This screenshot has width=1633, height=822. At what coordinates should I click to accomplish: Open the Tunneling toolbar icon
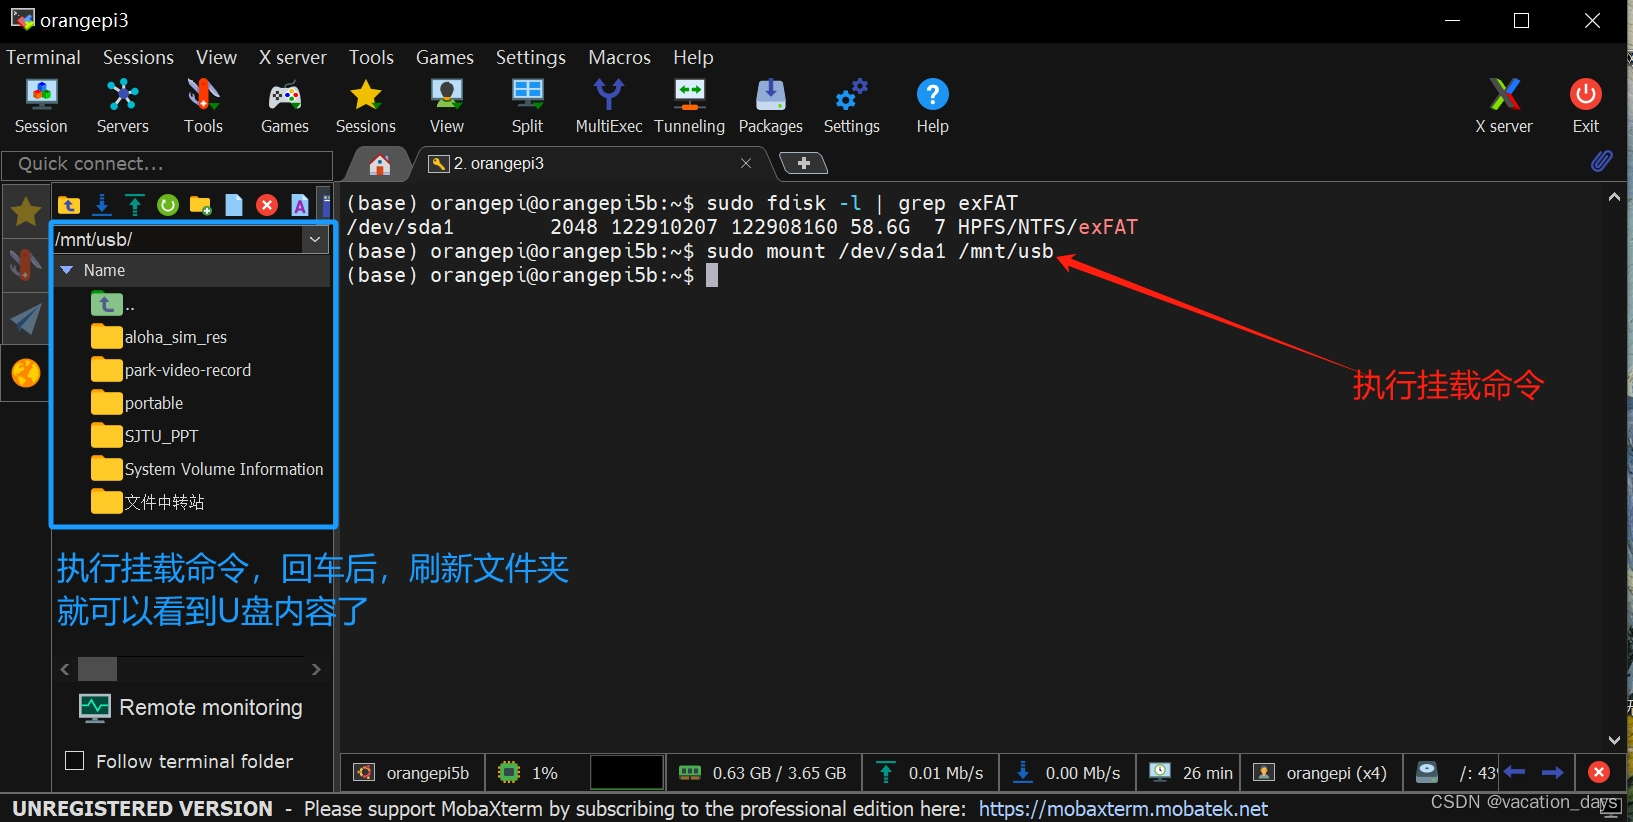click(689, 106)
